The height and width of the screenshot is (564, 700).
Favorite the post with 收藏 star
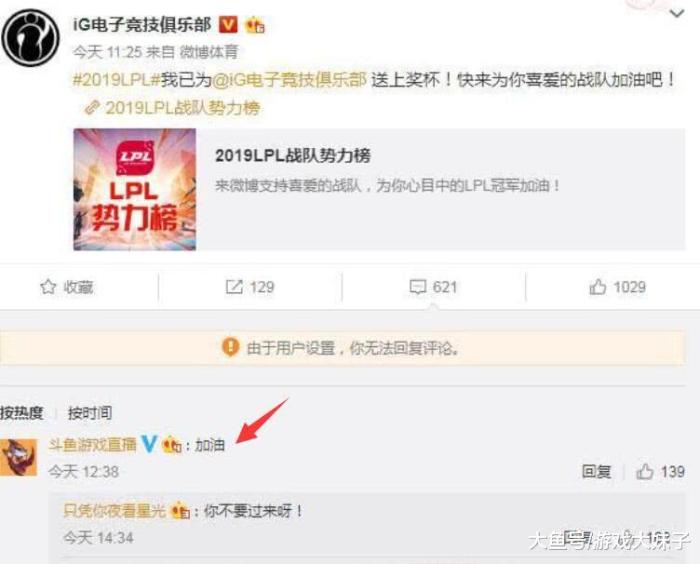pos(67,287)
